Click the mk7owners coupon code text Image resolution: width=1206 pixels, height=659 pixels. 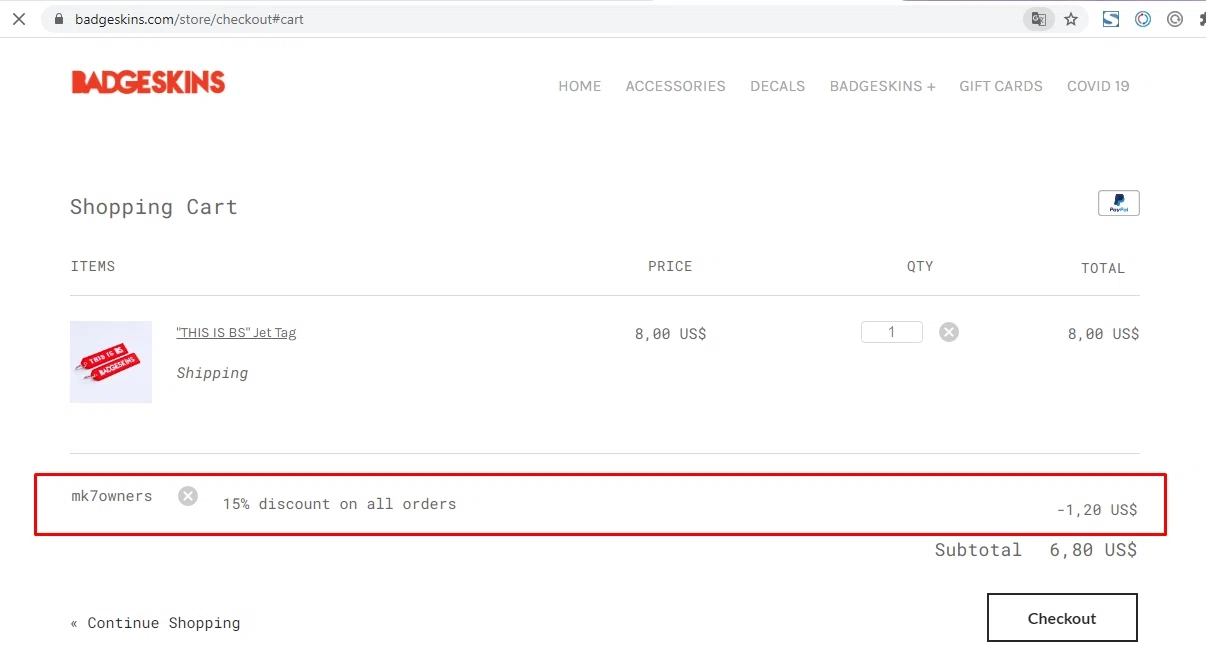click(112, 496)
